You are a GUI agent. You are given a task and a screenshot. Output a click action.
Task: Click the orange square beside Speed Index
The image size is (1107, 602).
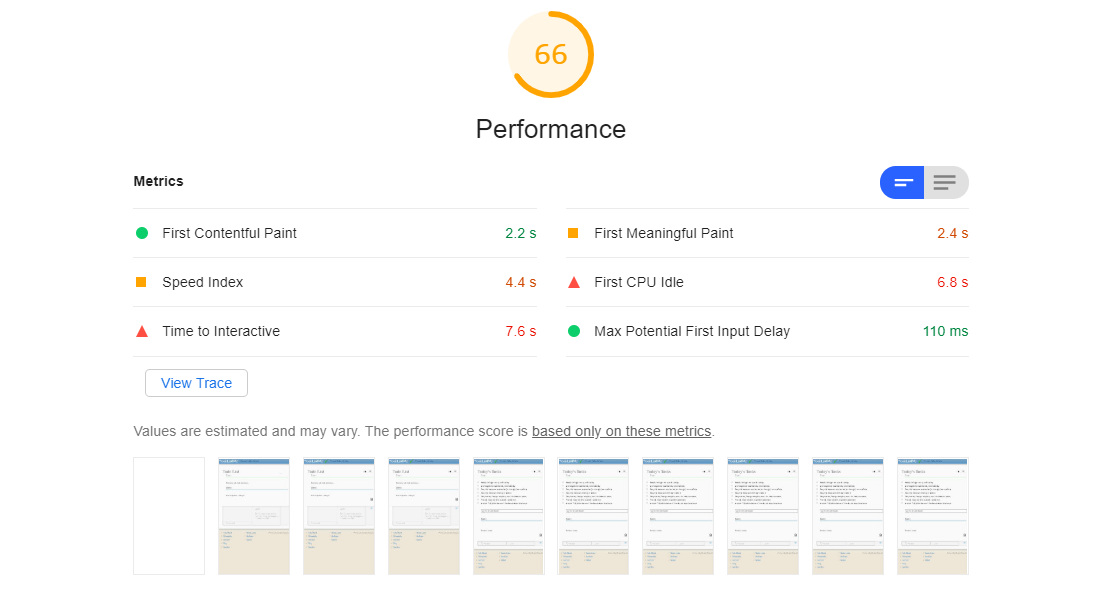click(x=141, y=282)
